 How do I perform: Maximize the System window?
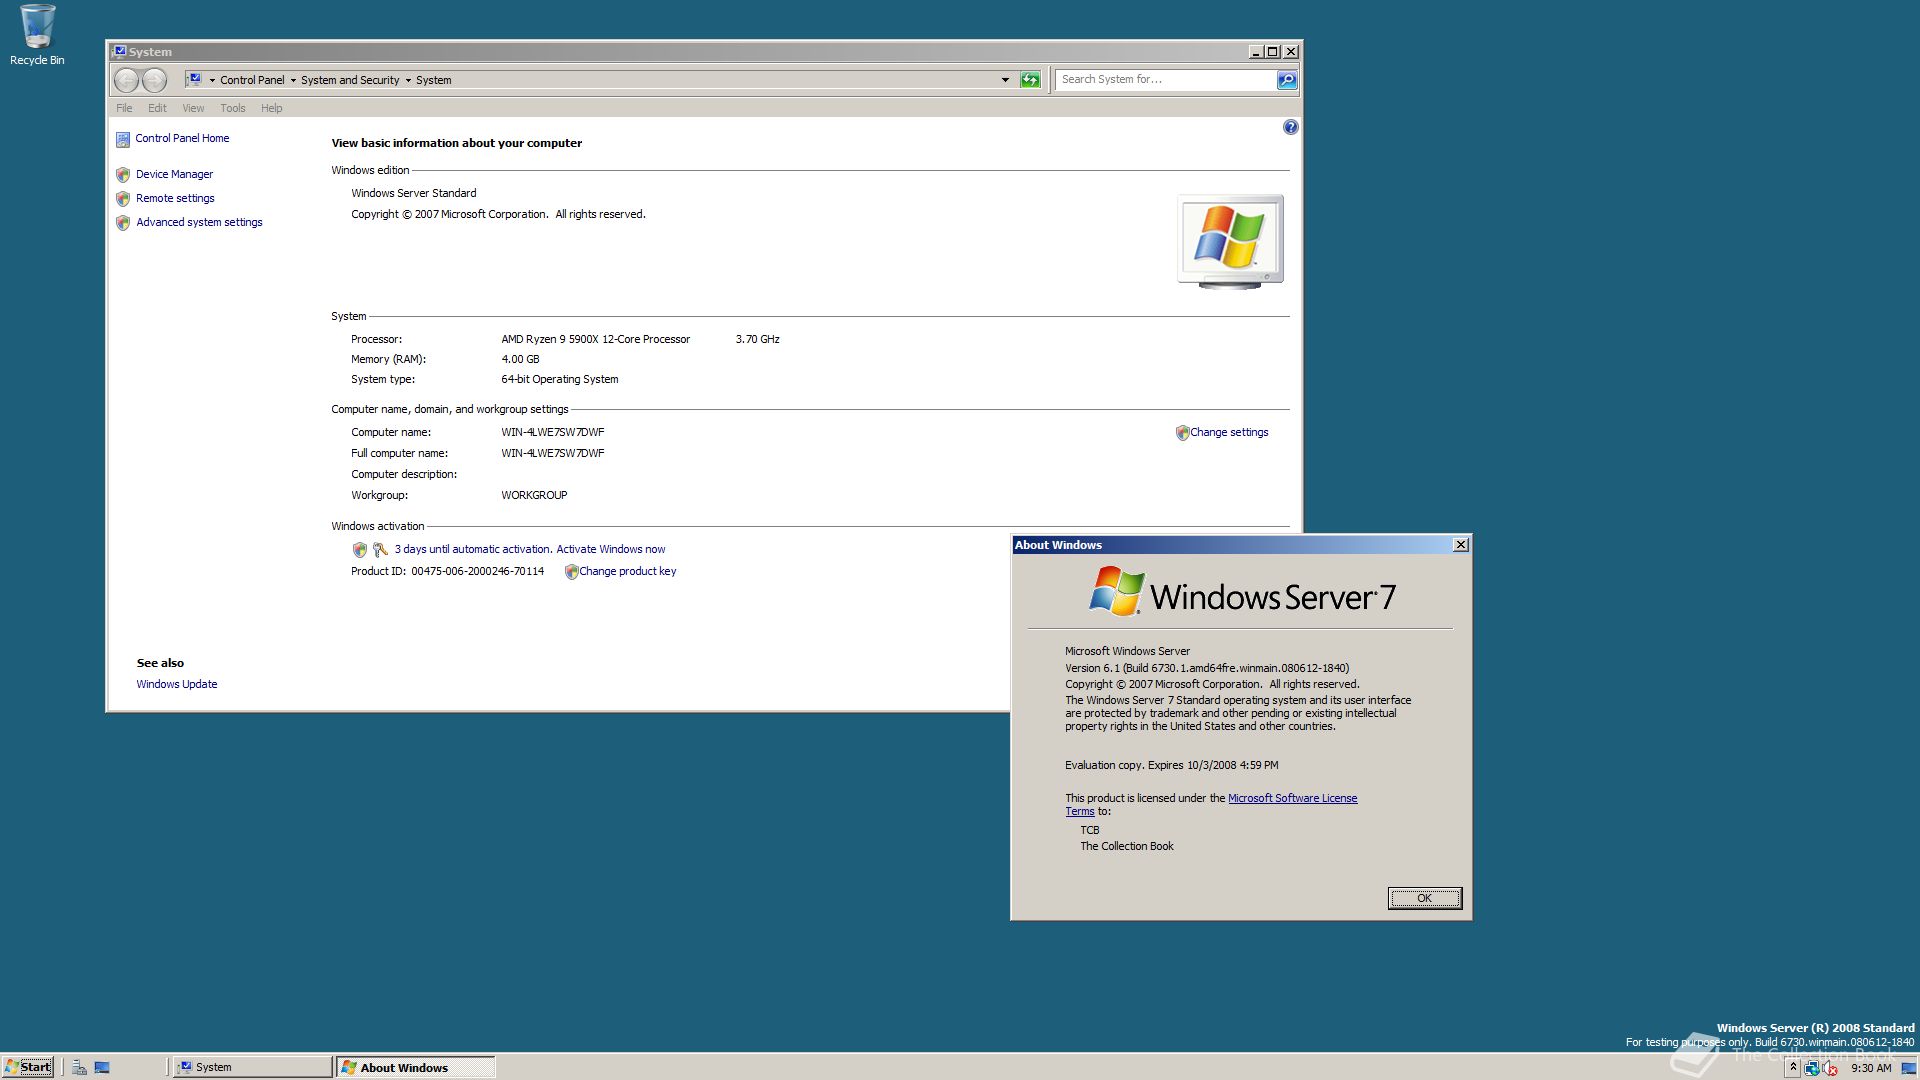(1272, 52)
